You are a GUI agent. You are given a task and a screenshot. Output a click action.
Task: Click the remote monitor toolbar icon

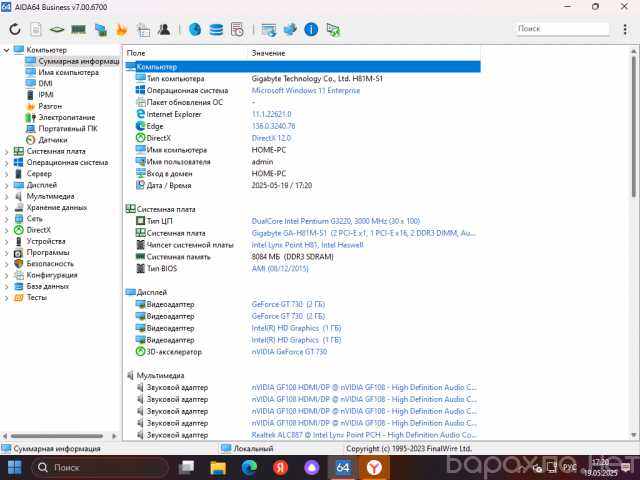click(269, 30)
